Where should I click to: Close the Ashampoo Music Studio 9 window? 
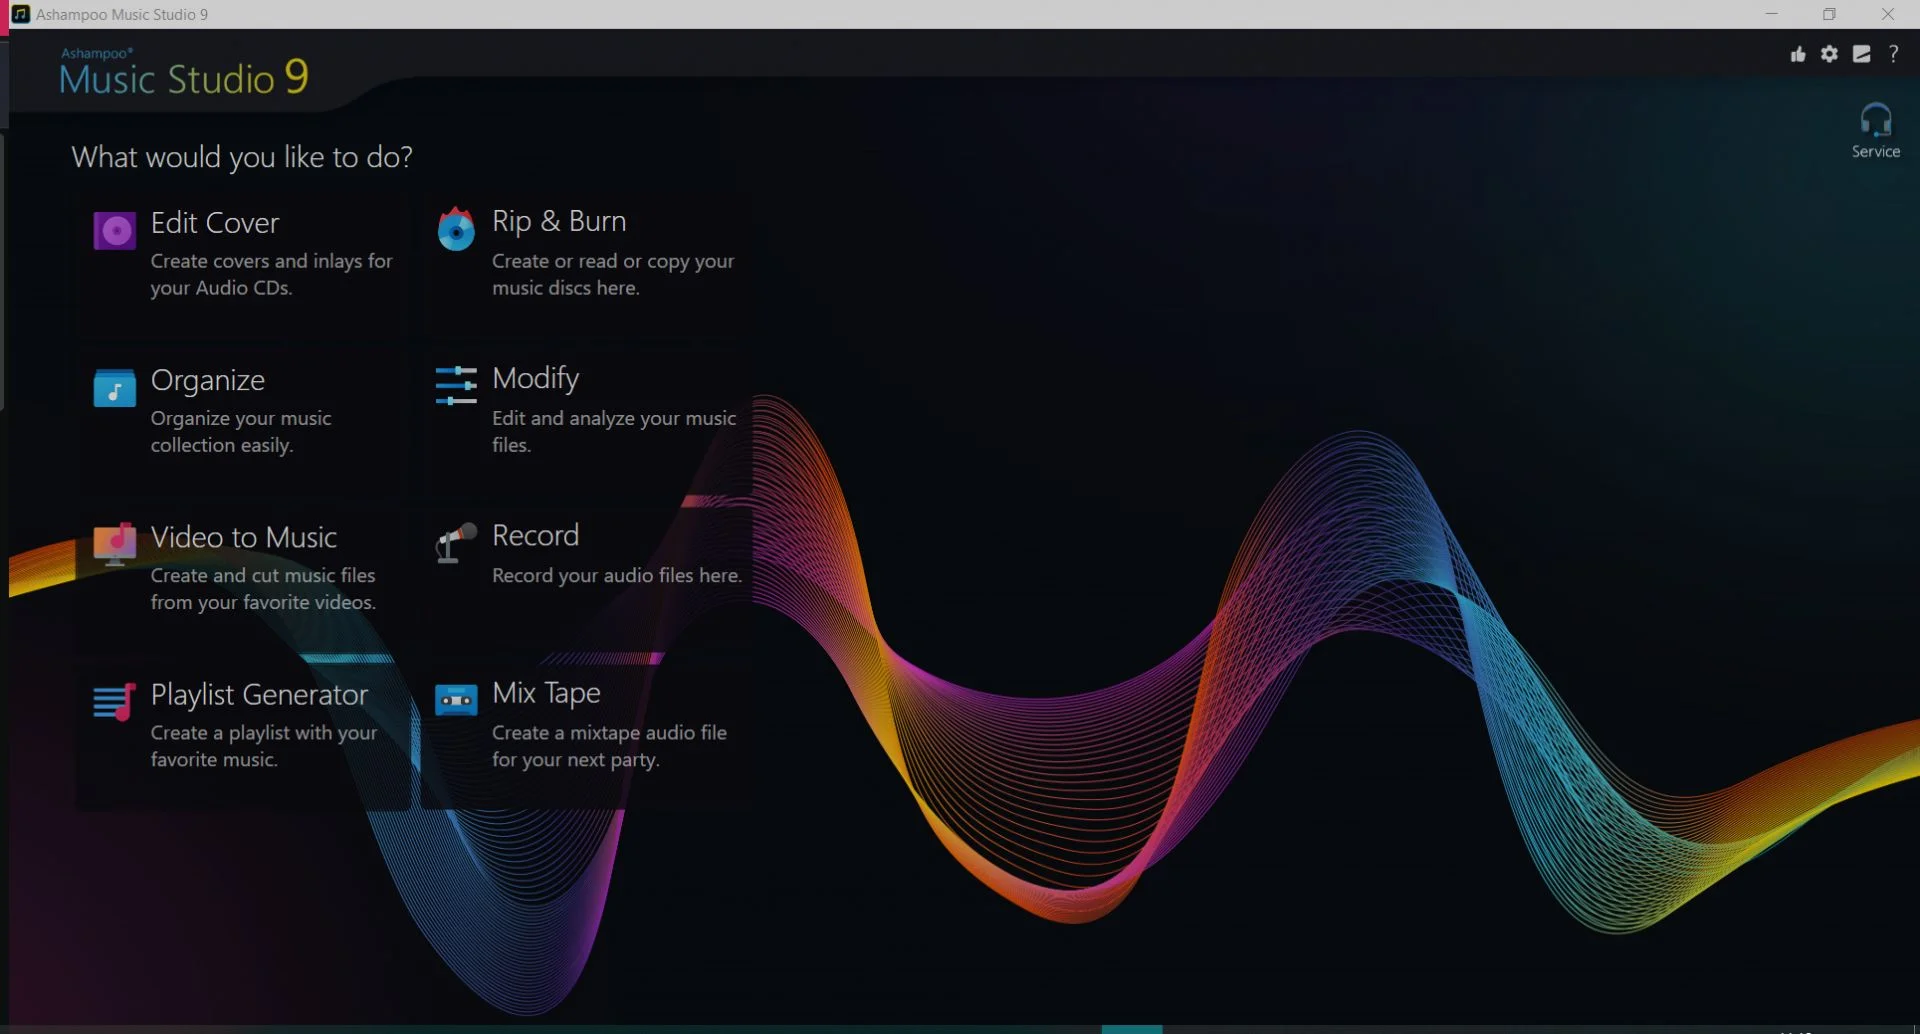click(x=1888, y=14)
